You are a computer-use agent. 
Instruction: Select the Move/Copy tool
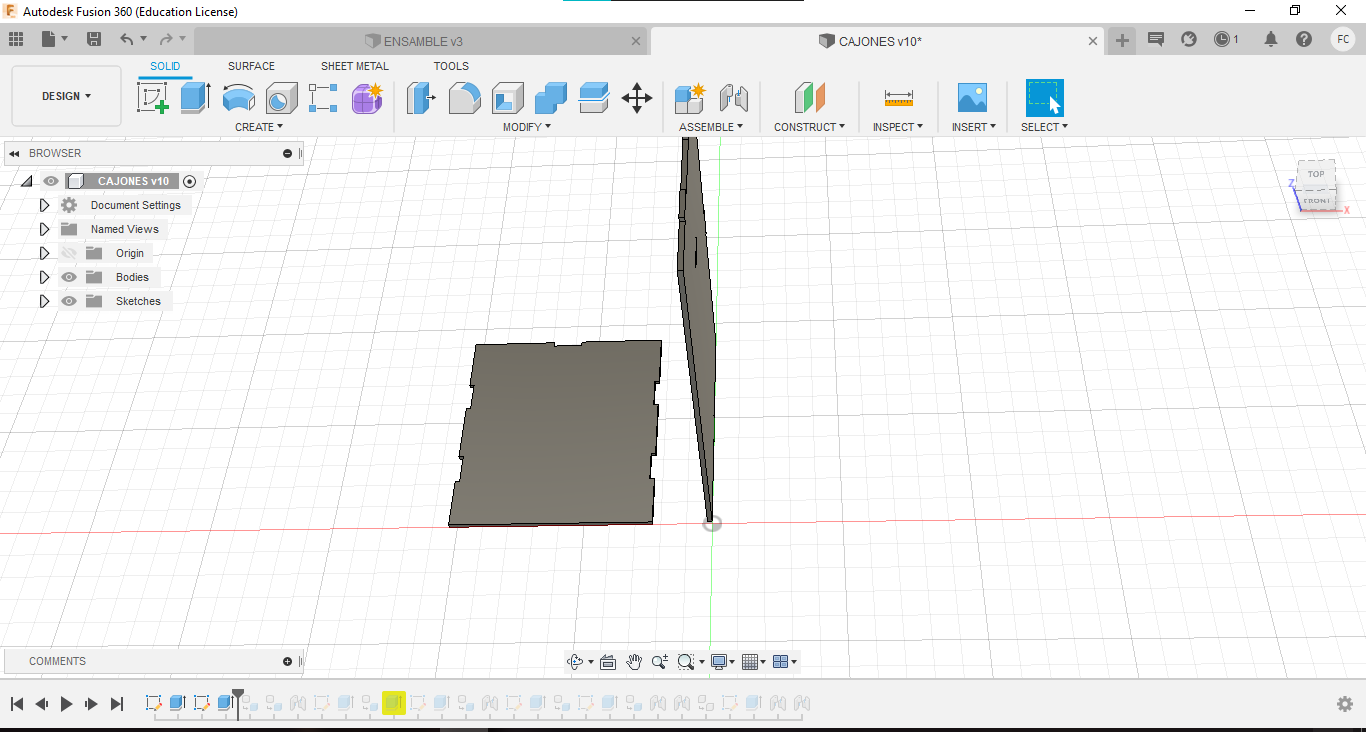pyautogui.click(x=637, y=98)
